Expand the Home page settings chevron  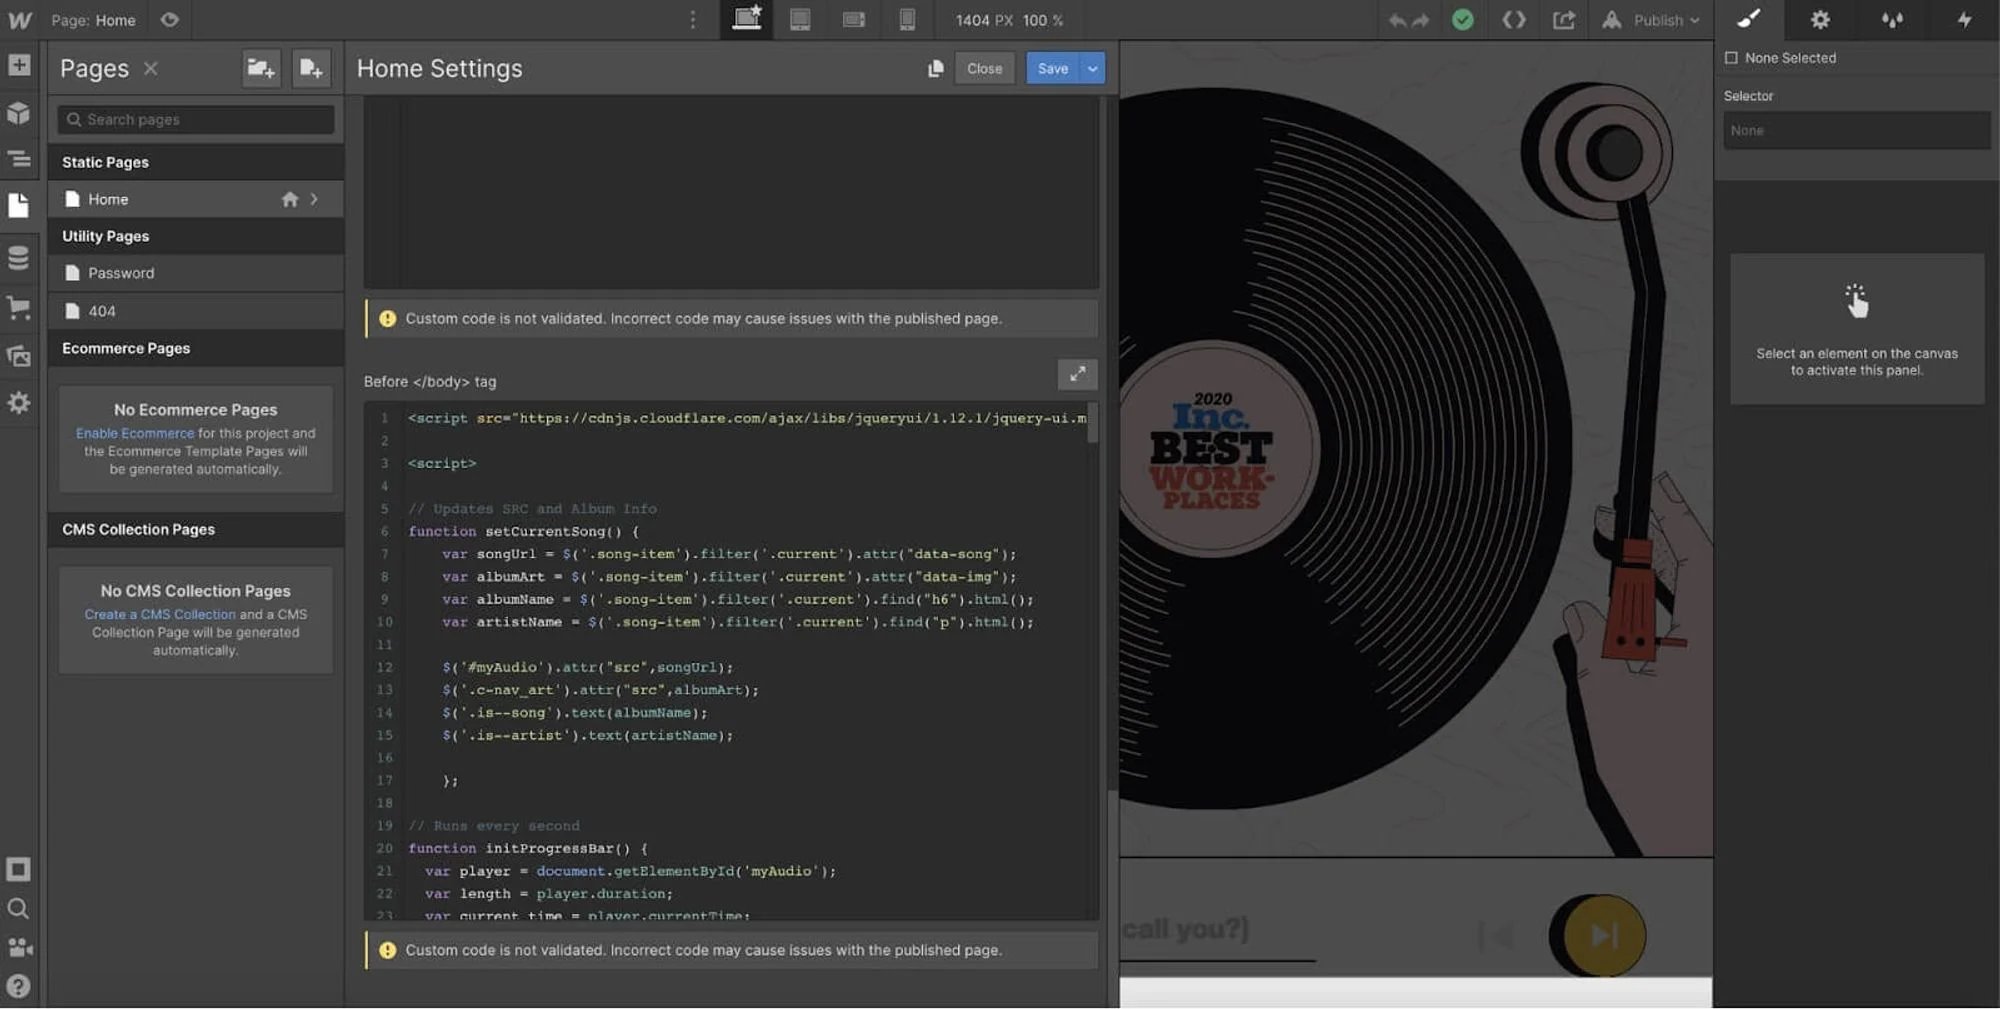pyautogui.click(x=313, y=199)
